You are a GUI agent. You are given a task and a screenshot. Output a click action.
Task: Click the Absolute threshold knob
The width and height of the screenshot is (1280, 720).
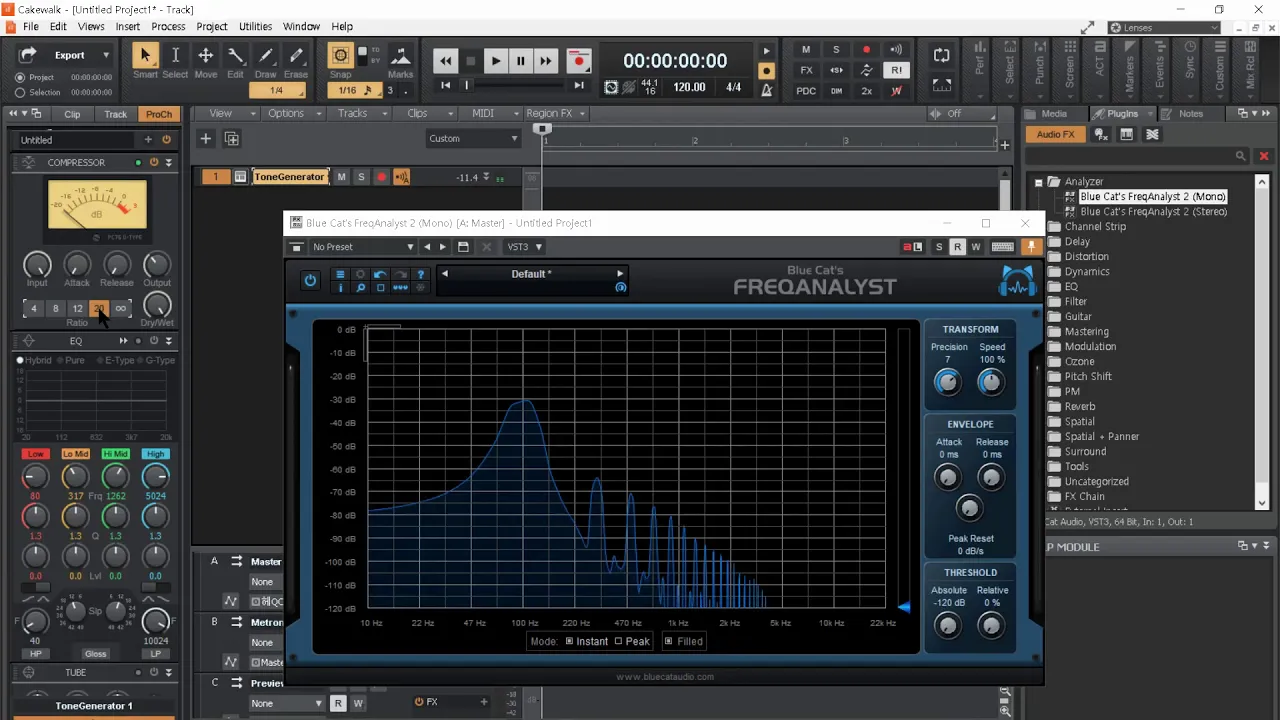pyautogui.click(x=946, y=625)
